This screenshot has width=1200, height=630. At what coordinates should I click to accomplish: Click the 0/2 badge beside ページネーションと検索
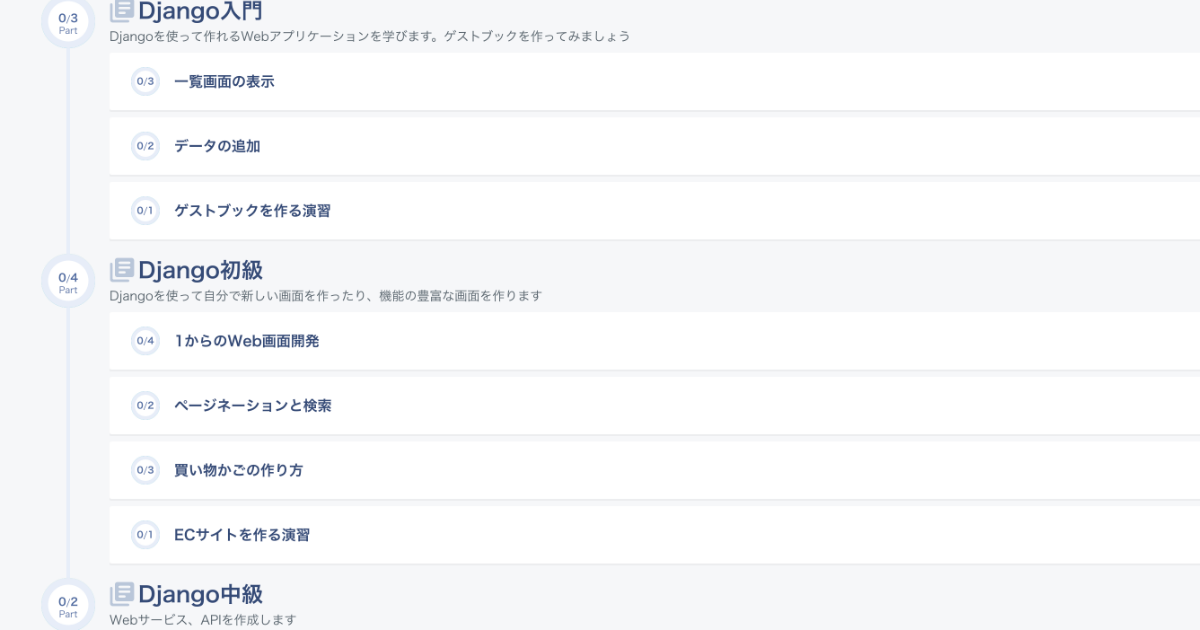146,406
